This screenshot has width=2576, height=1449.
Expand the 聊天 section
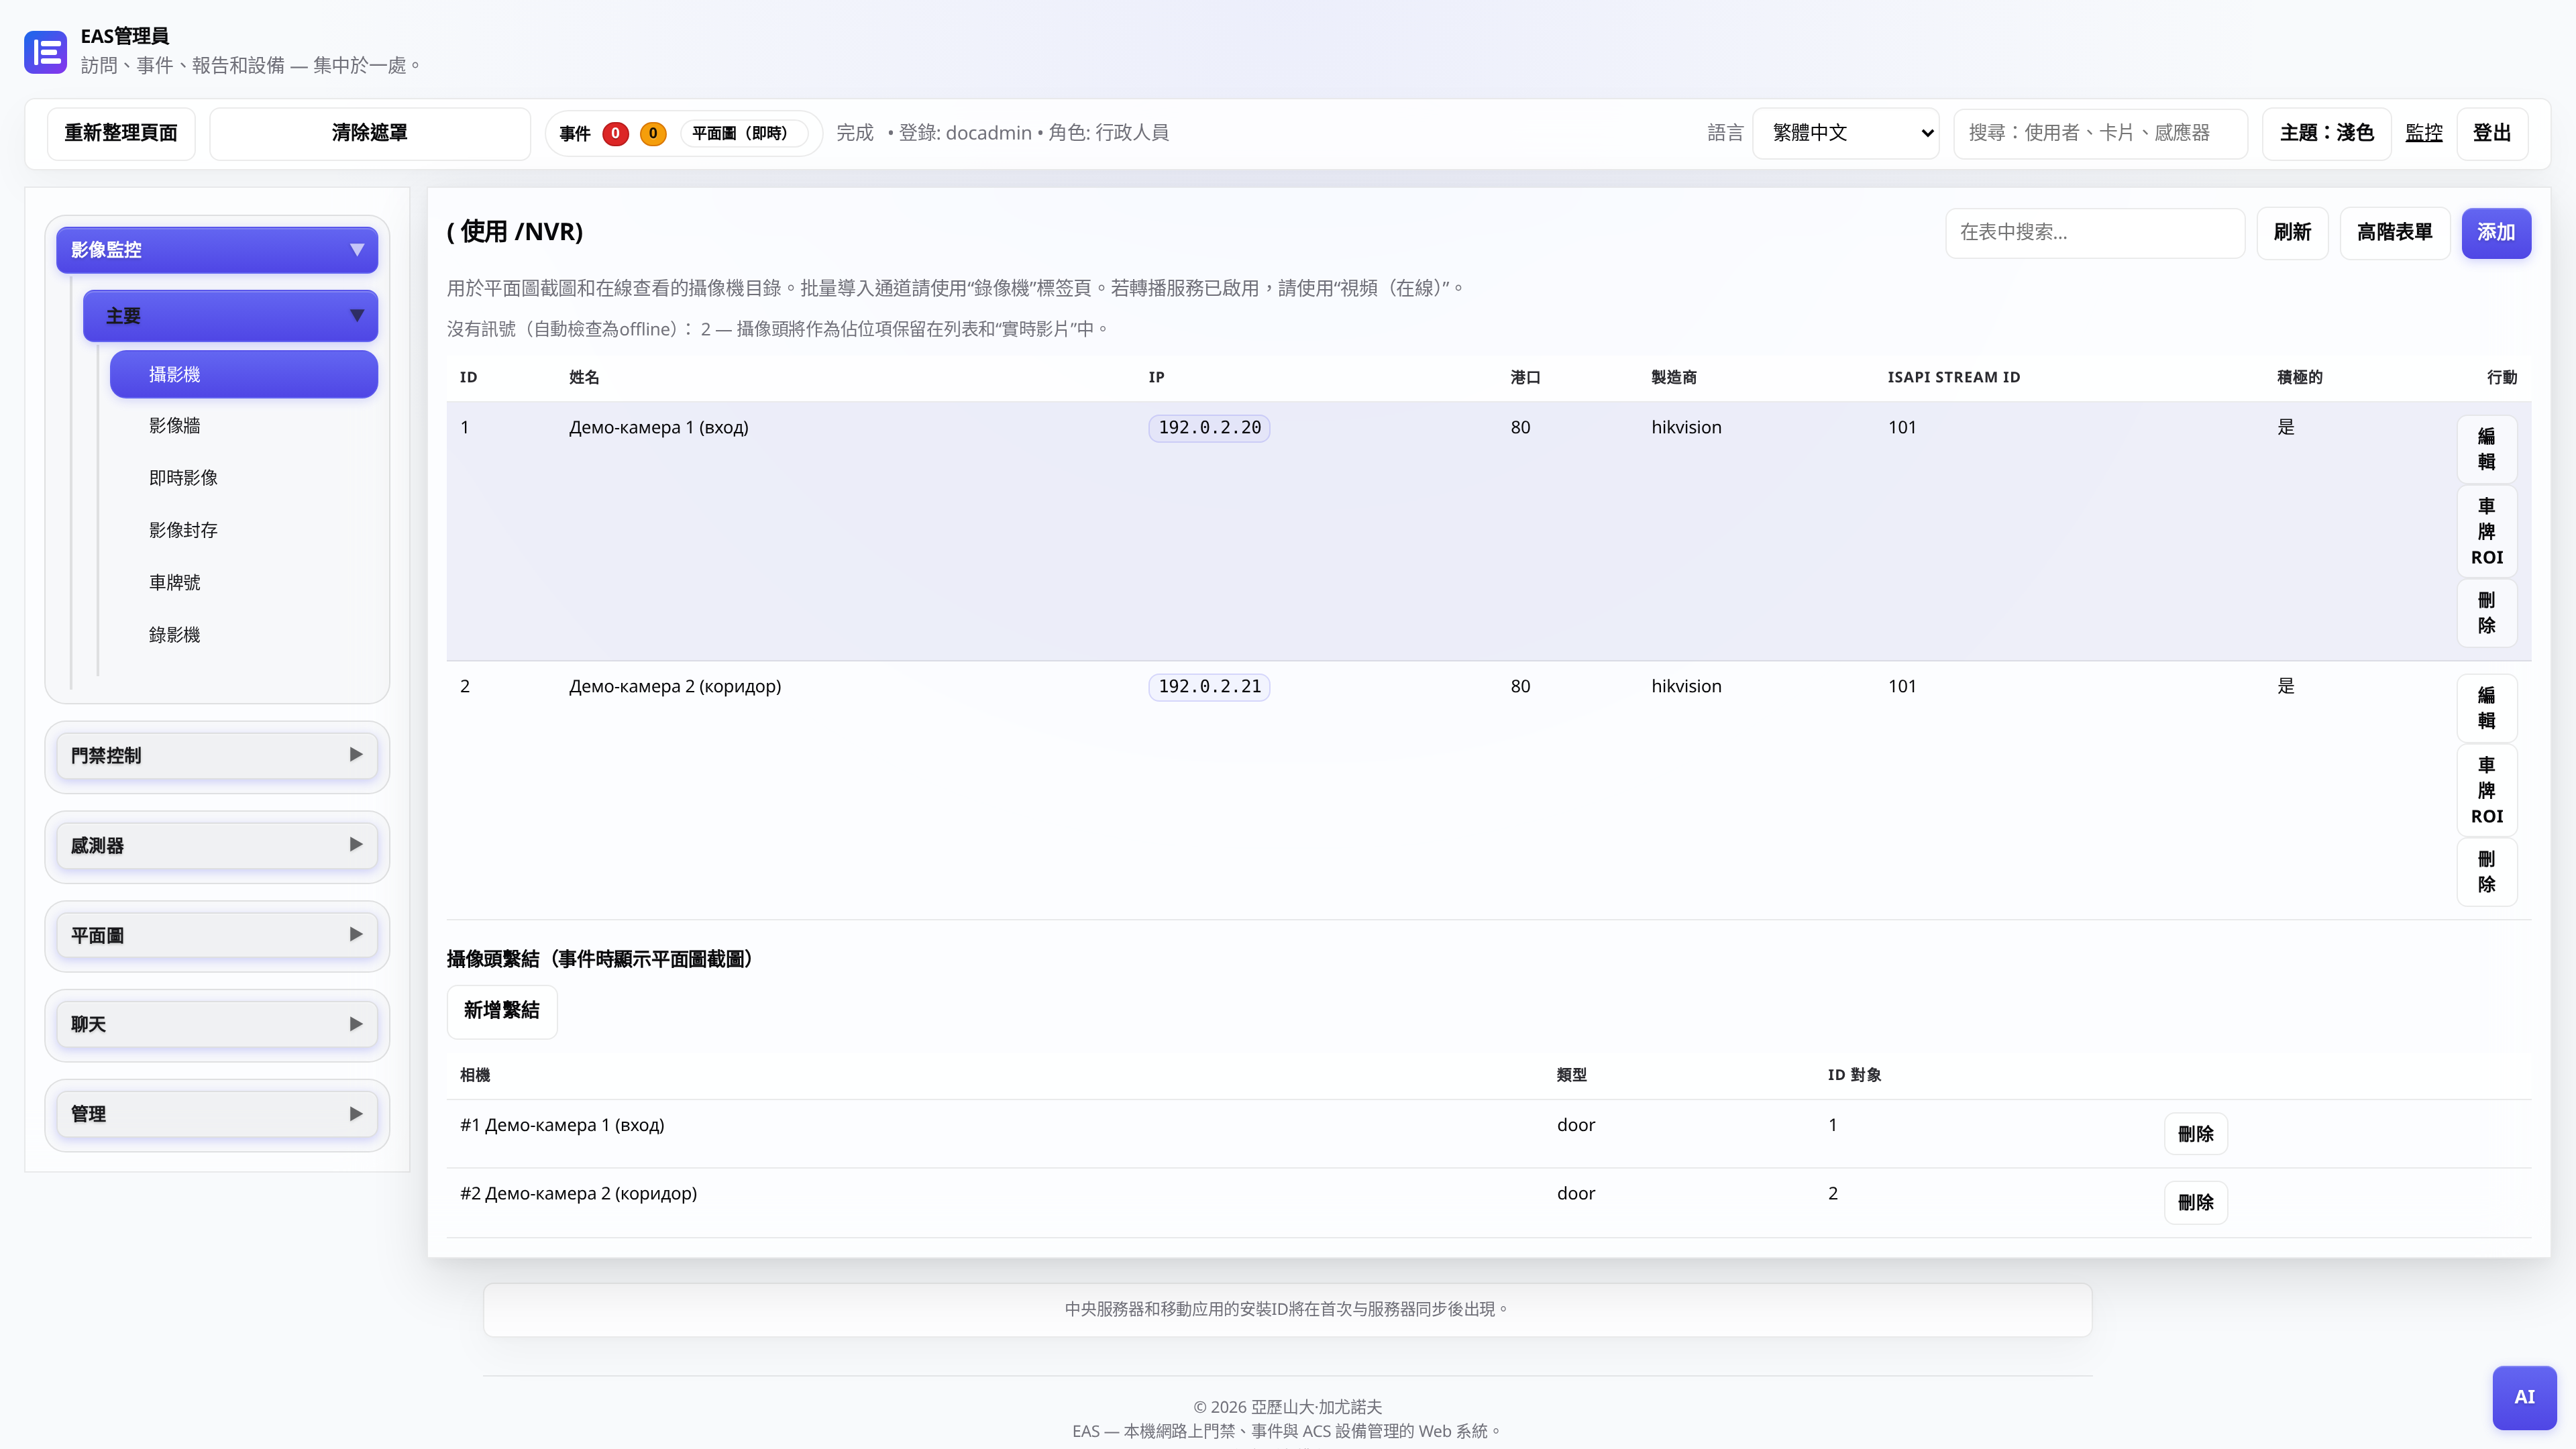click(217, 1024)
